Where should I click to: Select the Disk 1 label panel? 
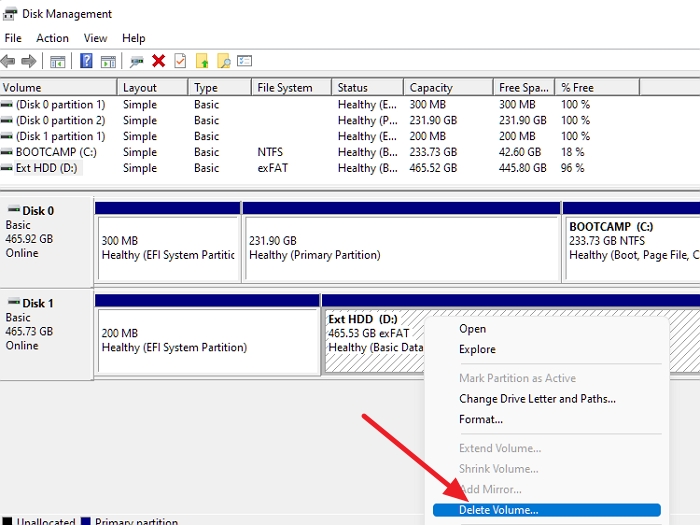click(46, 334)
